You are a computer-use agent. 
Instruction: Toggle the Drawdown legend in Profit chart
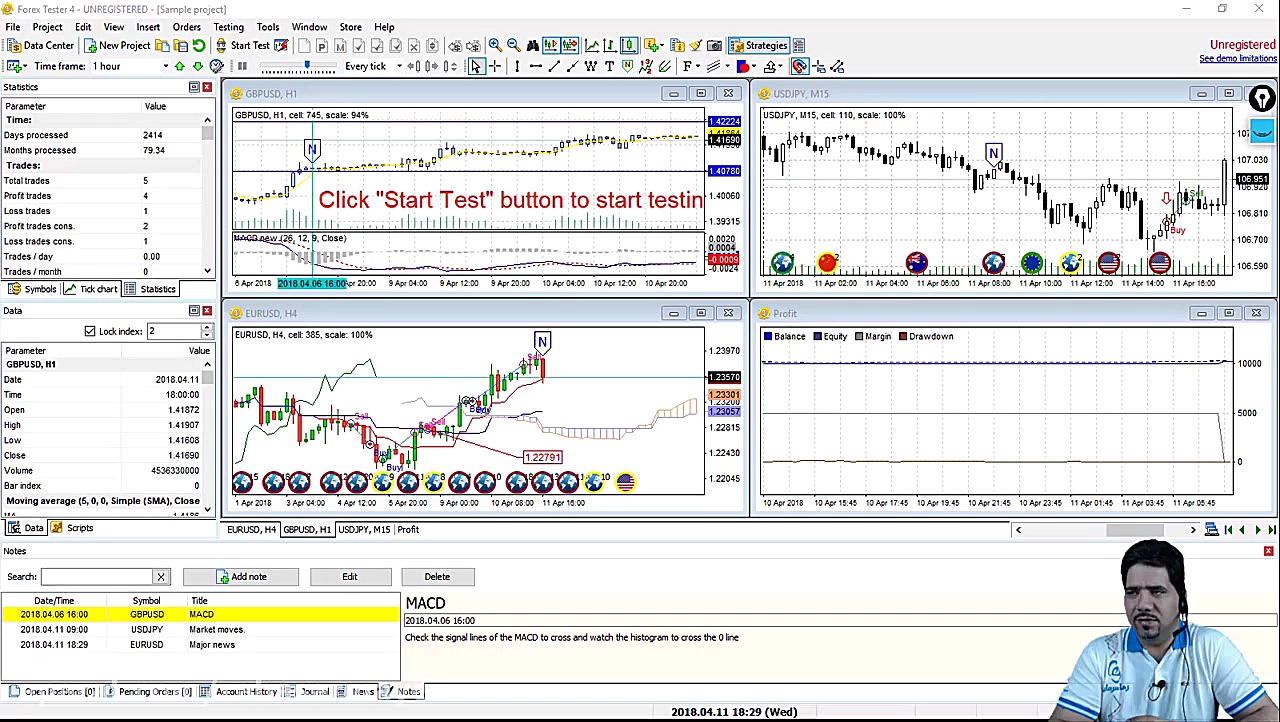coord(925,336)
